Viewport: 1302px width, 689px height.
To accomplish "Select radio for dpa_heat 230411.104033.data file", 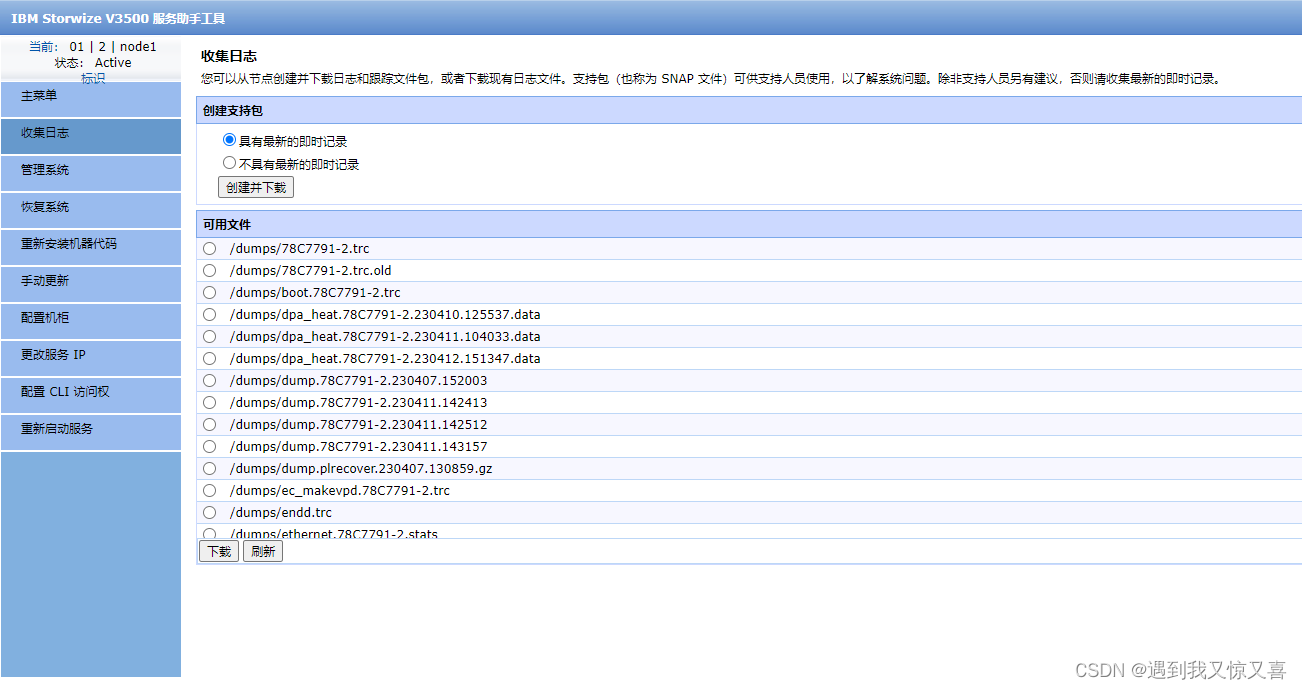I will point(209,336).
